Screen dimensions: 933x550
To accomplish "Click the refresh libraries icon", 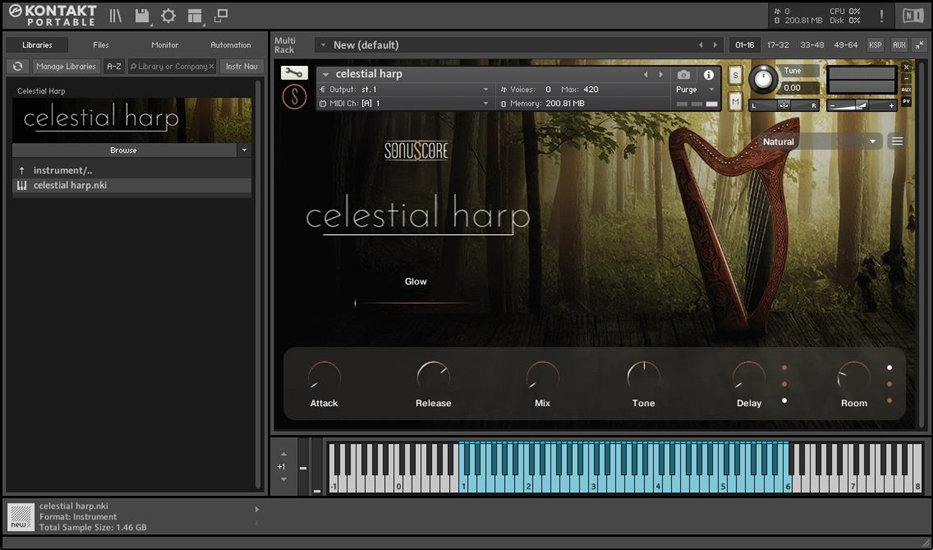I will coord(17,66).
